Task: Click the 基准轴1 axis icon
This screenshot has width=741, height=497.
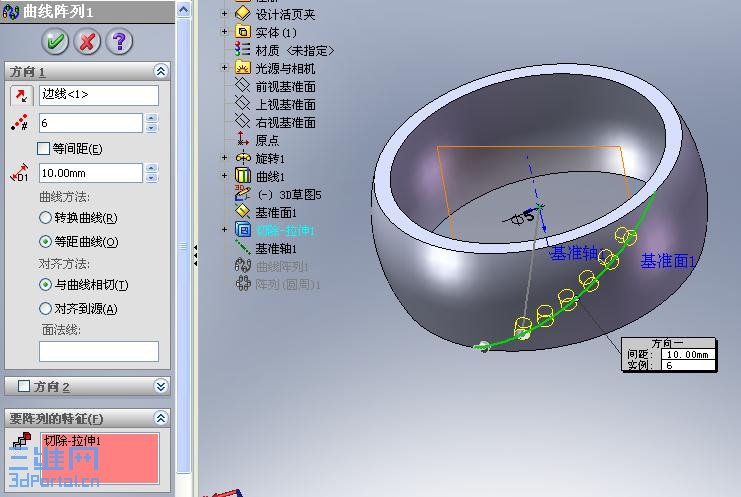Action: pos(242,248)
